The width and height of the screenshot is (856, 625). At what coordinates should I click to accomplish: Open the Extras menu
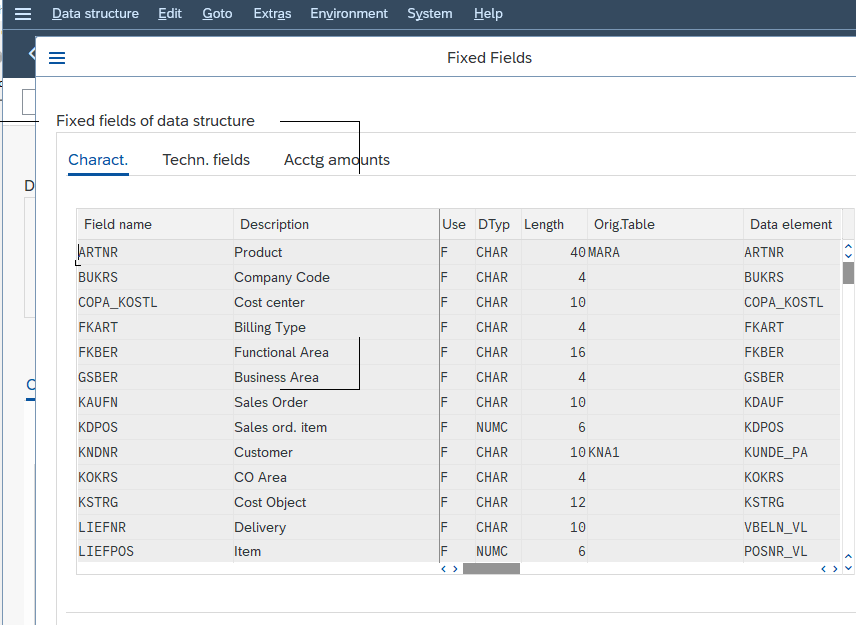(x=272, y=14)
